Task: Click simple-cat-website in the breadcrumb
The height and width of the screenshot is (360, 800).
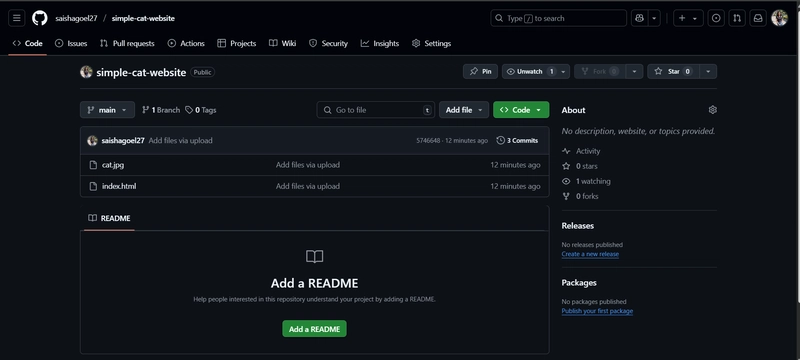Action: point(143,18)
